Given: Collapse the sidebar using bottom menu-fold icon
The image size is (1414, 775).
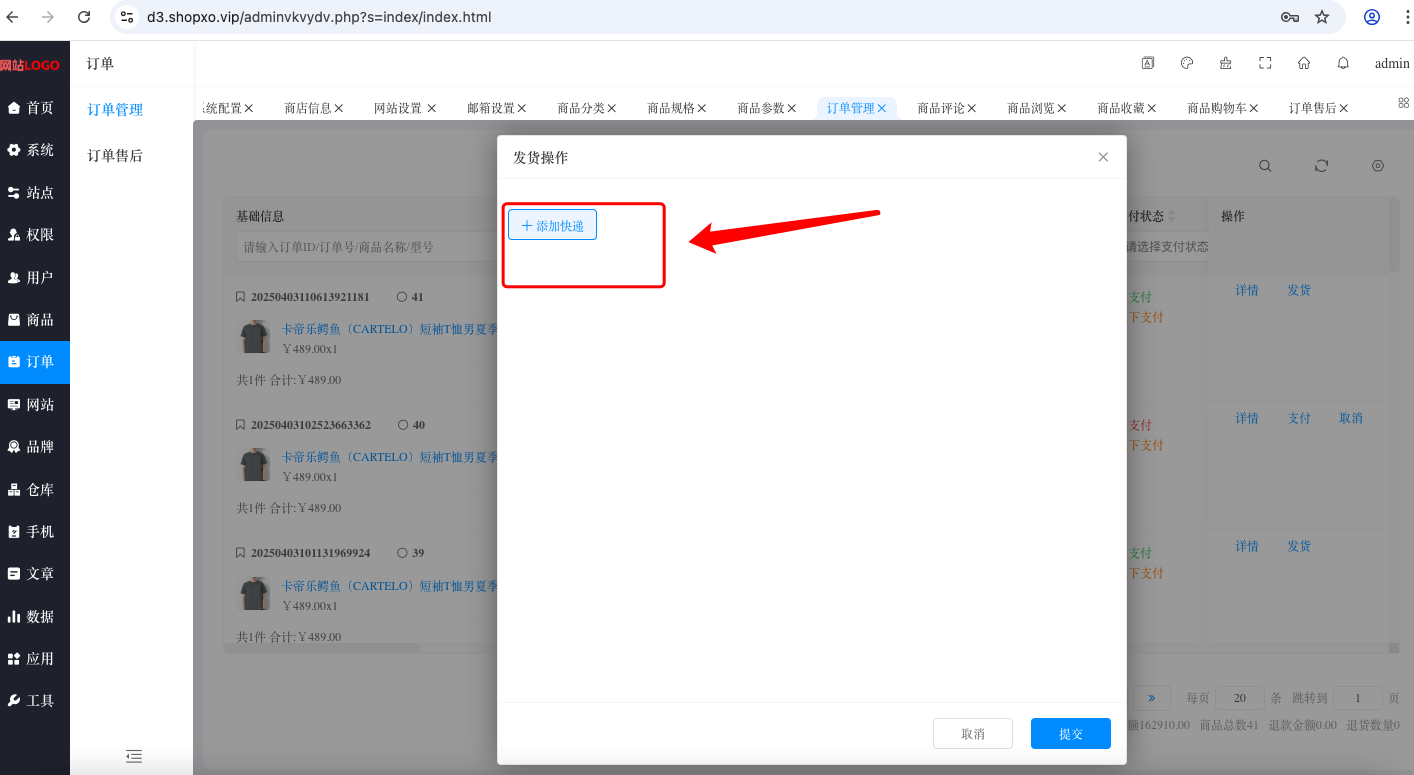Looking at the screenshot, I should (134, 756).
